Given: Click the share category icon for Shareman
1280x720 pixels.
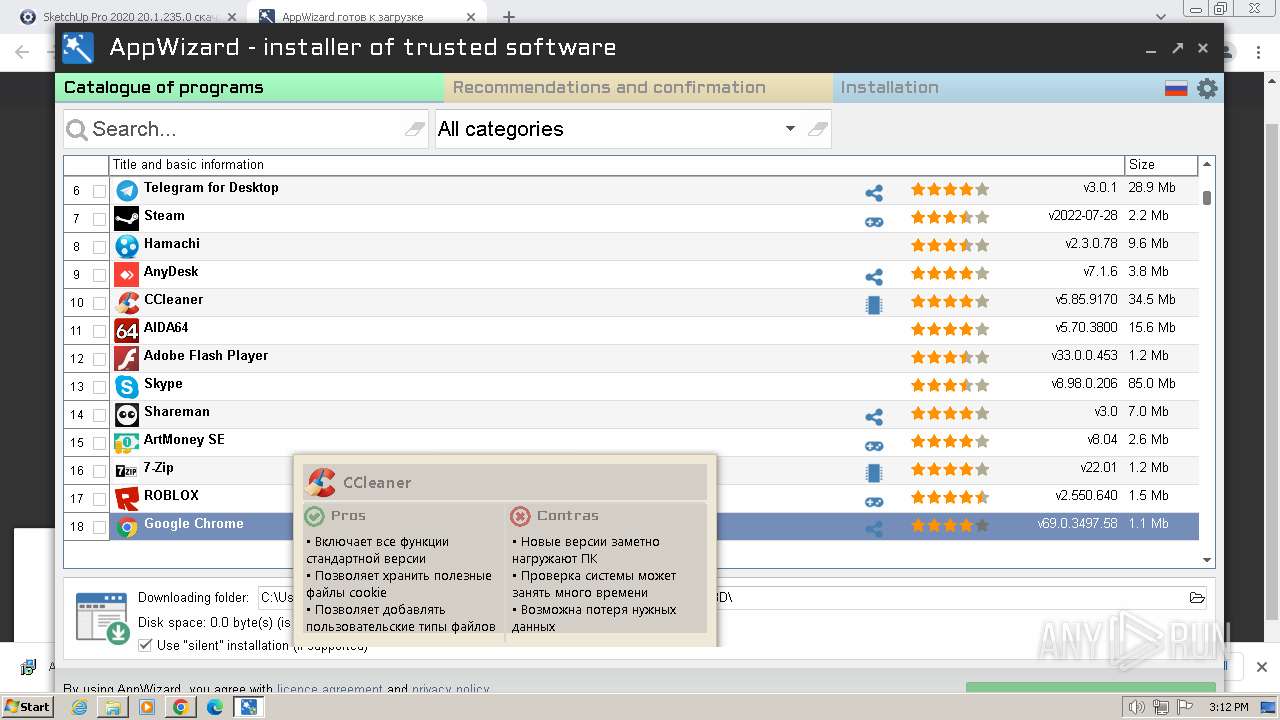Looking at the screenshot, I should pyautogui.click(x=874, y=417).
